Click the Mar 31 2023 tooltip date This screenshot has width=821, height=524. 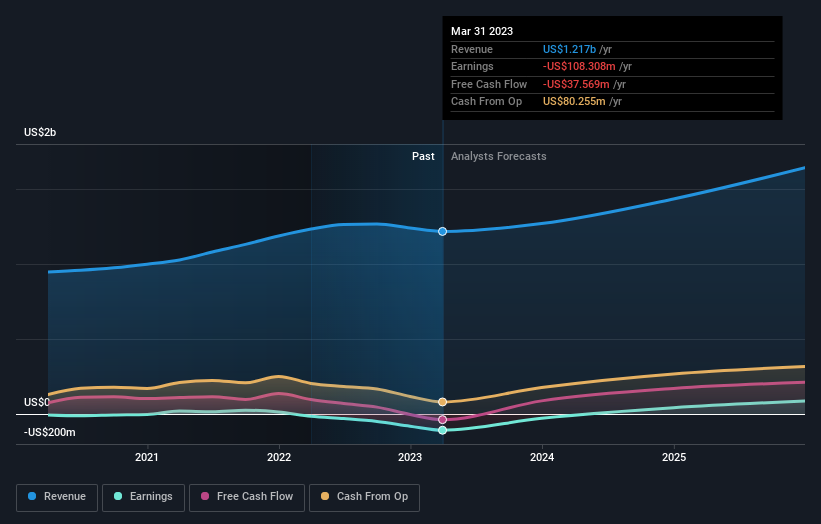coord(482,31)
